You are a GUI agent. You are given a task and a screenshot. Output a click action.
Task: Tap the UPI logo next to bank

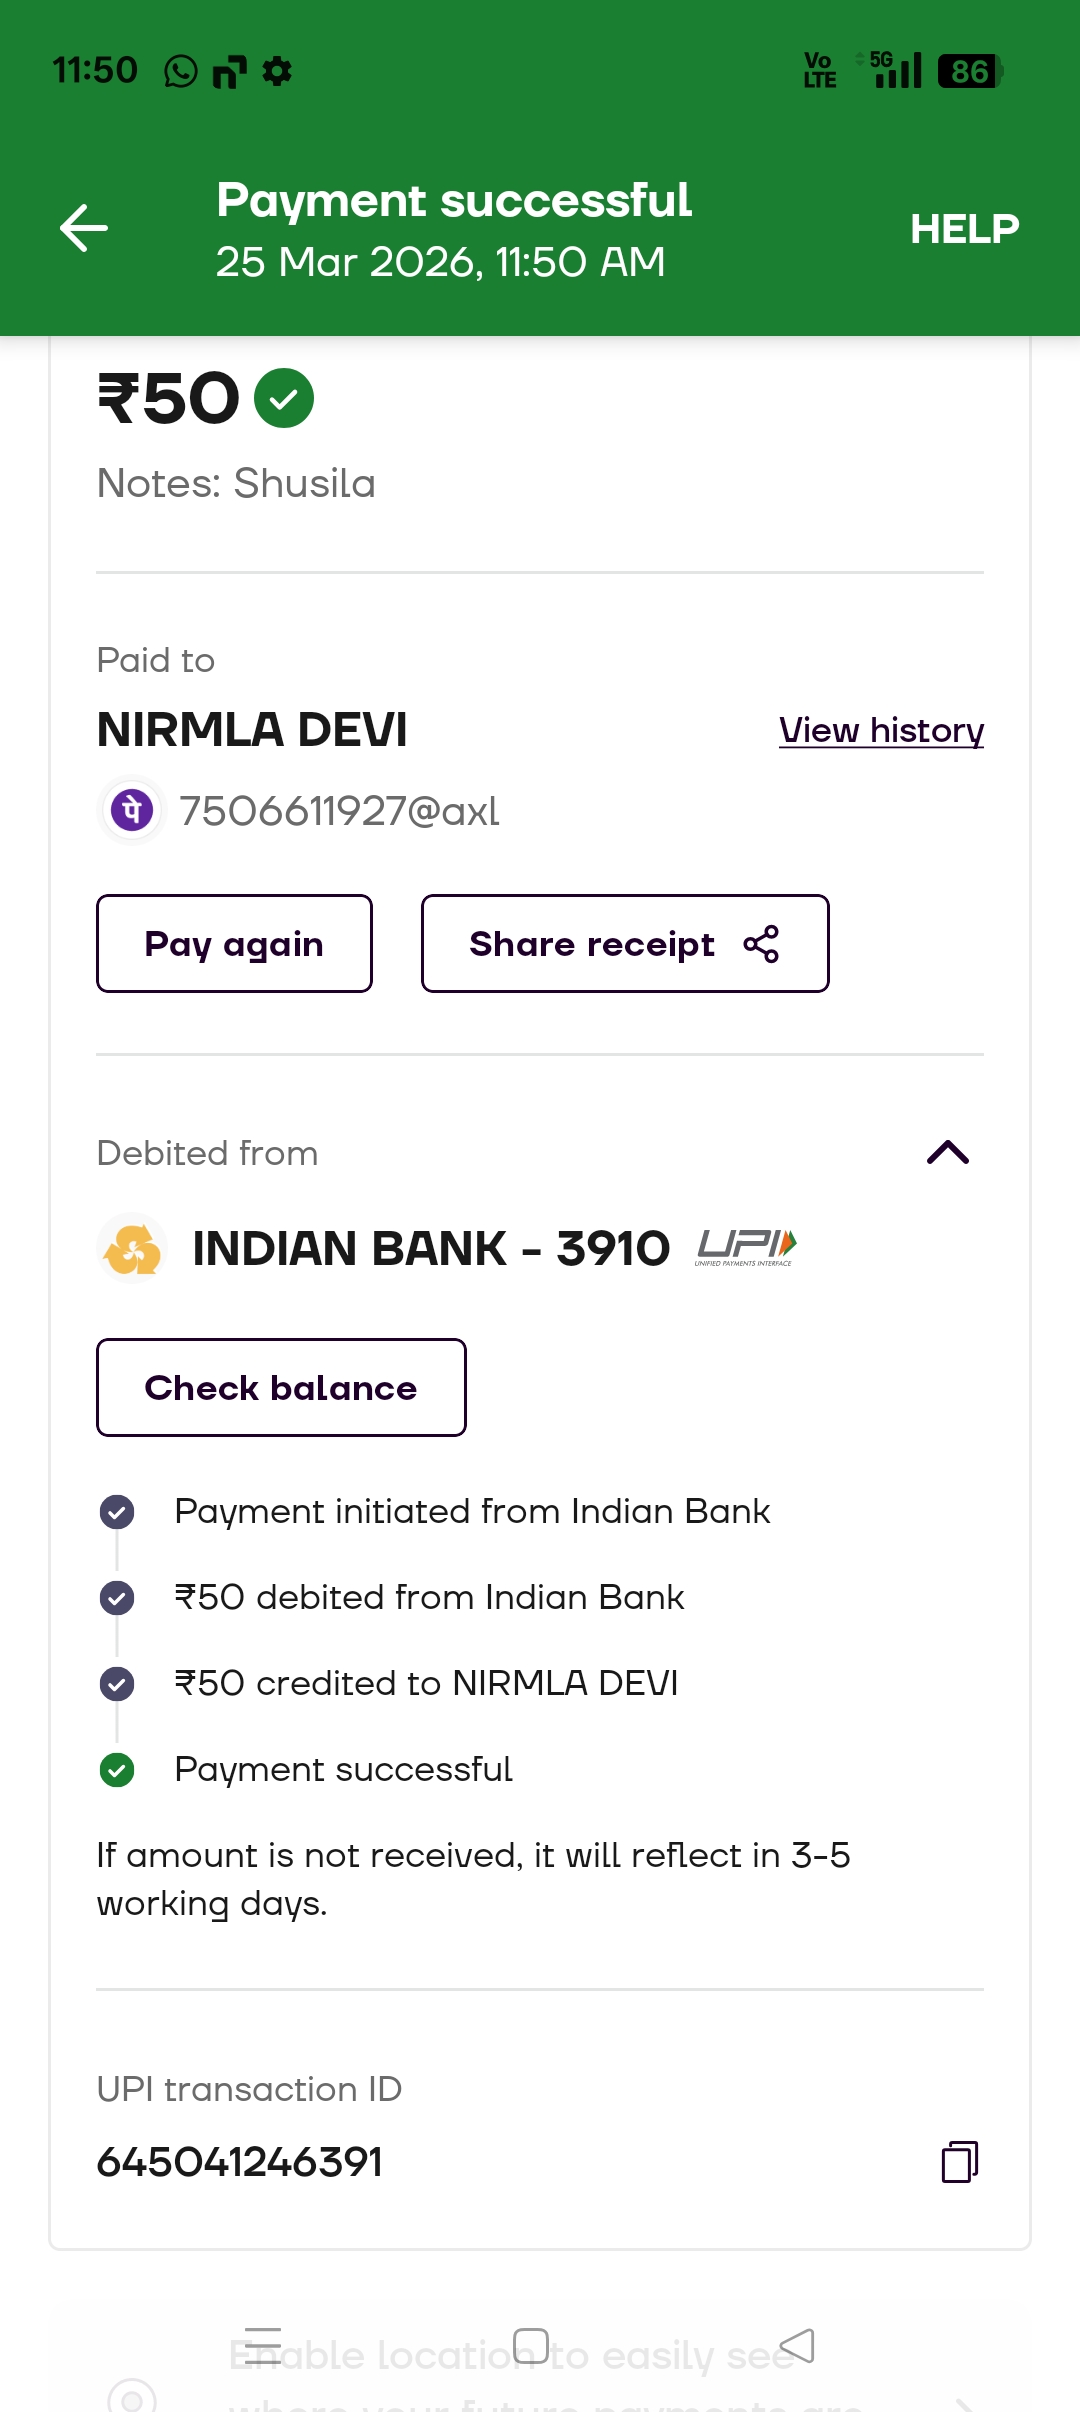746,1247
